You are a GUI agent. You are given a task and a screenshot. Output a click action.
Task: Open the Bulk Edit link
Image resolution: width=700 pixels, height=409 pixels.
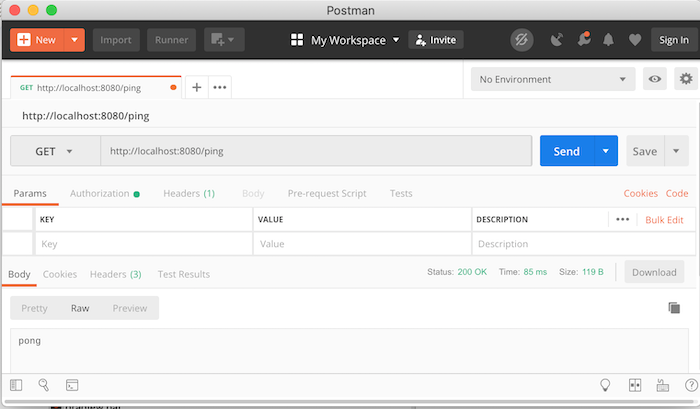click(664, 219)
